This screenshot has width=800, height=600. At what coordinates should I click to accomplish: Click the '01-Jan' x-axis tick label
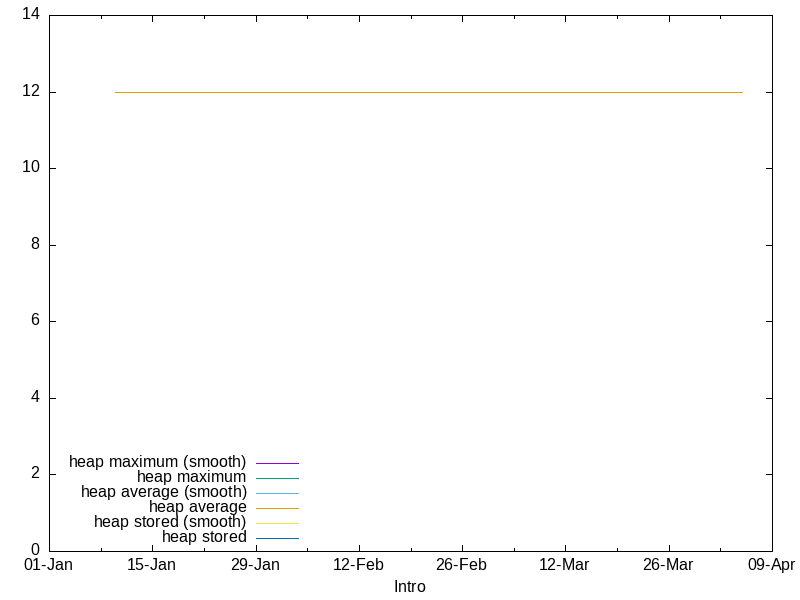coord(48,565)
